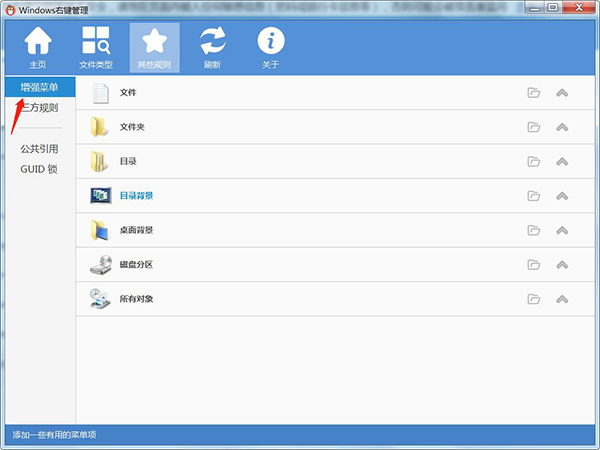Image resolution: width=600 pixels, height=450 pixels.
Task: Collapse the 桌面背景 row chevron
Action: click(x=562, y=230)
